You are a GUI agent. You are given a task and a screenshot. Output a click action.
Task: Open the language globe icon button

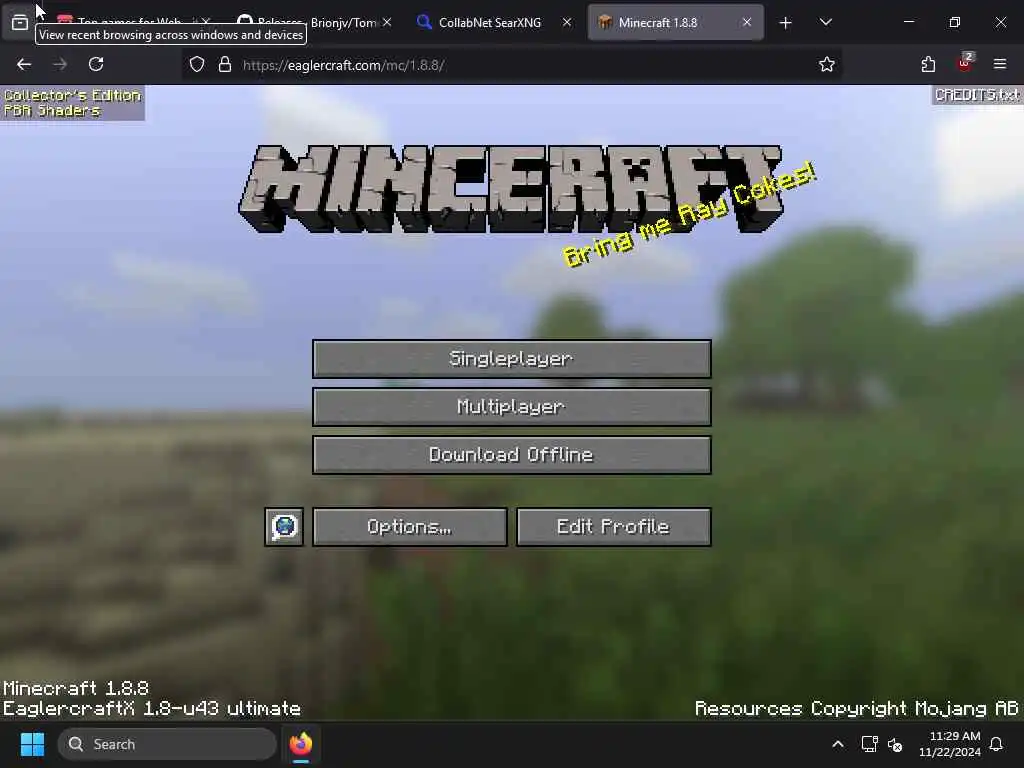click(x=284, y=526)
